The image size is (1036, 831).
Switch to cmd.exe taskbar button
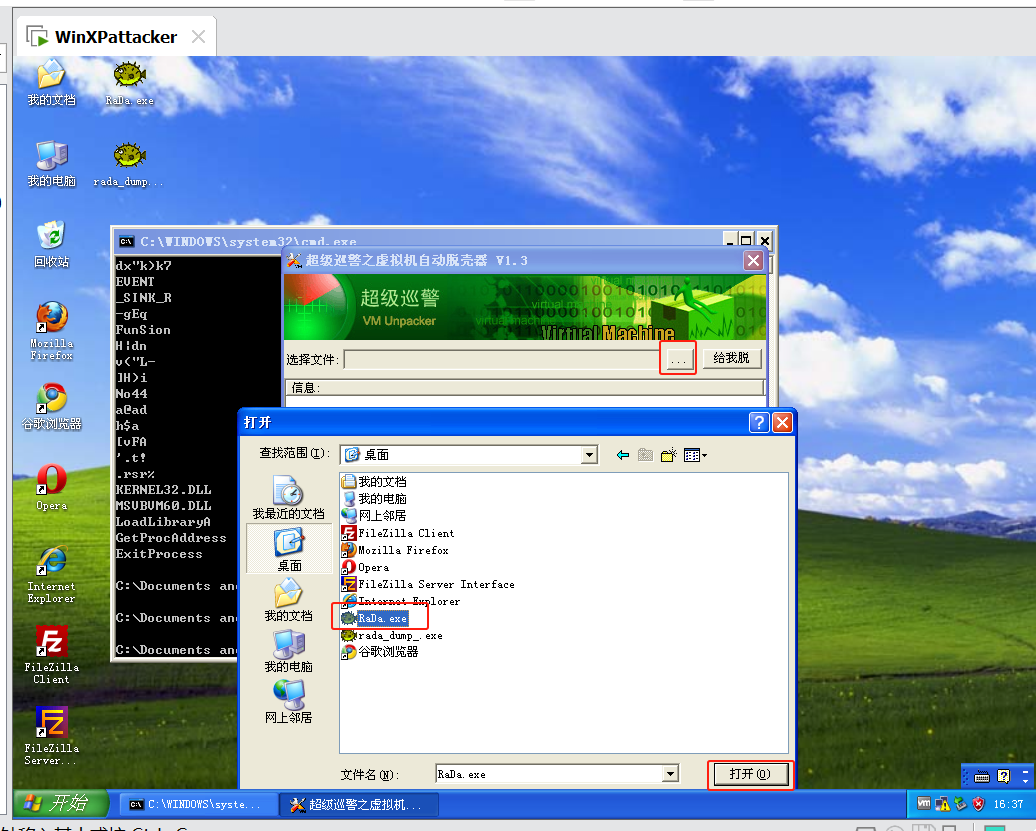point(197,804)
